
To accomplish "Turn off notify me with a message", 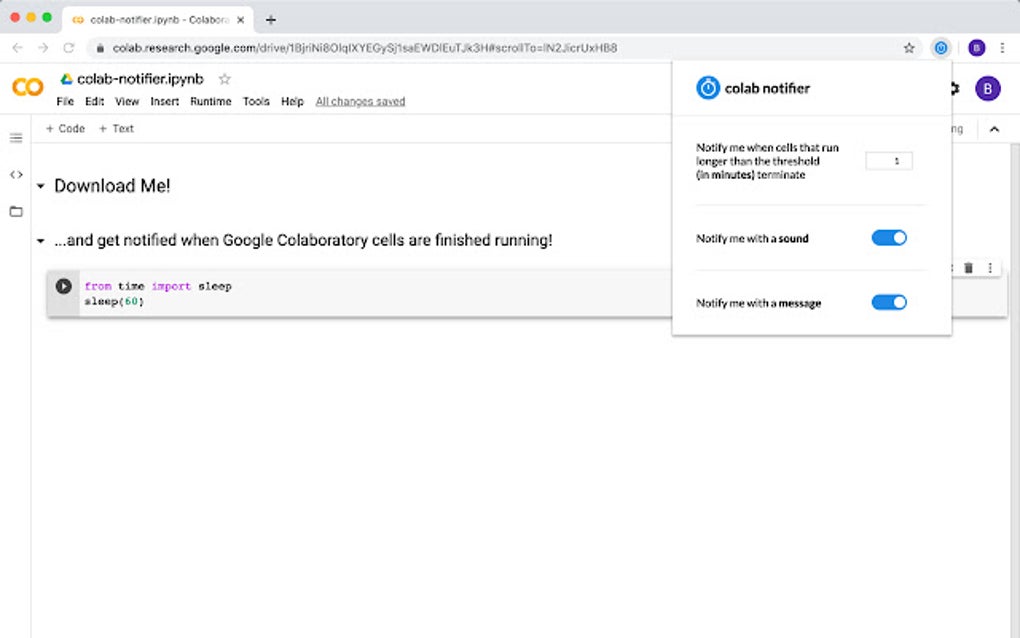I will [888, 302].
